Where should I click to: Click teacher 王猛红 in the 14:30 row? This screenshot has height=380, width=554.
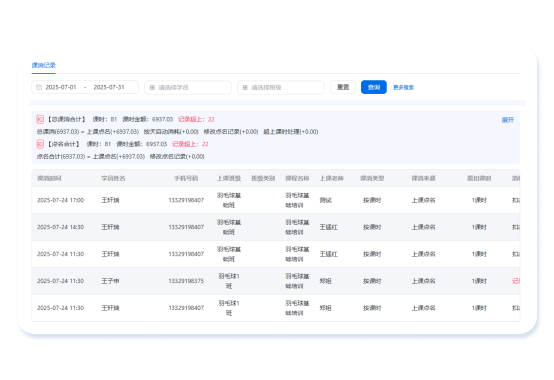[x=329, y=227]
